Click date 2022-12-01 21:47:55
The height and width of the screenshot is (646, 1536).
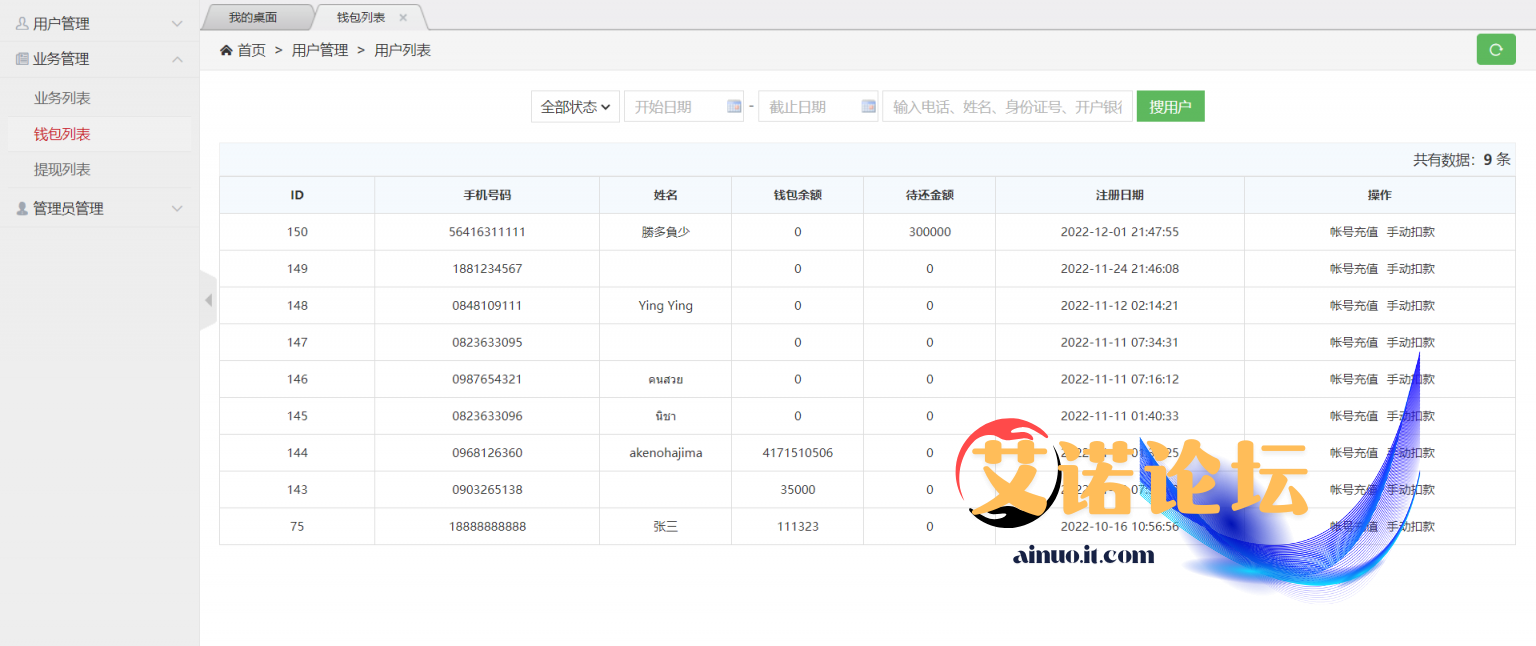coord(1120,232)
